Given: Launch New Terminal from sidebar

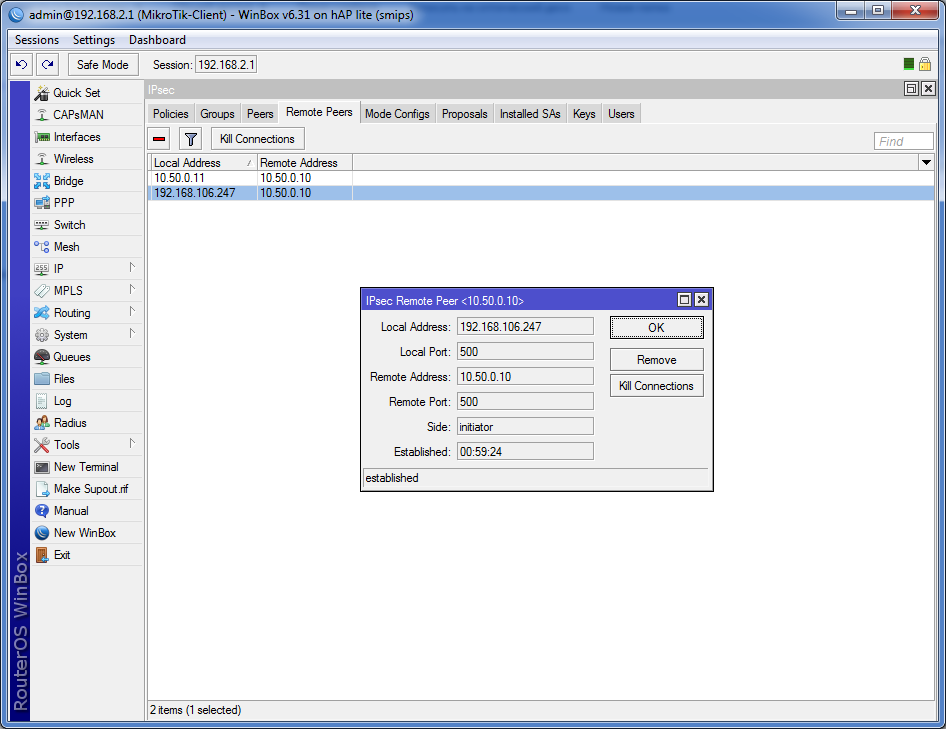Looking at the screenshot, I should click(87, 466).
